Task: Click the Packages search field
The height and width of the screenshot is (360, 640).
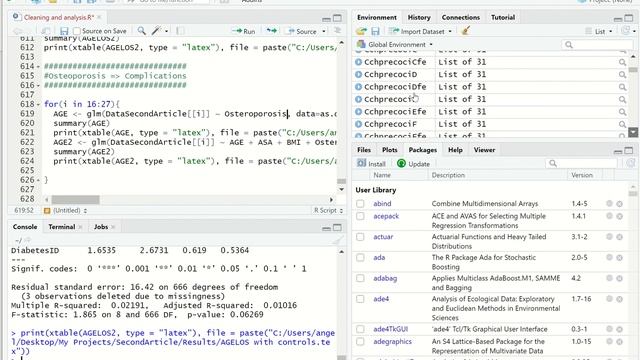Action: pos(581,163)
